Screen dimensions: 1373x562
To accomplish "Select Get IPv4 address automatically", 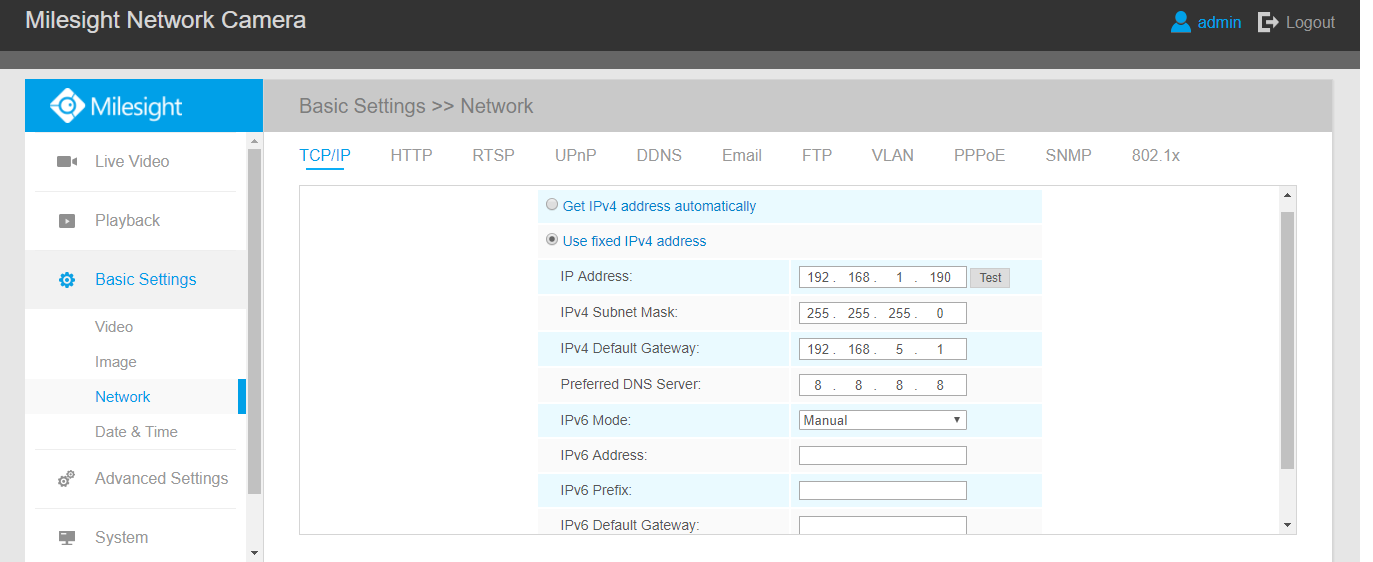I will 552,205.
